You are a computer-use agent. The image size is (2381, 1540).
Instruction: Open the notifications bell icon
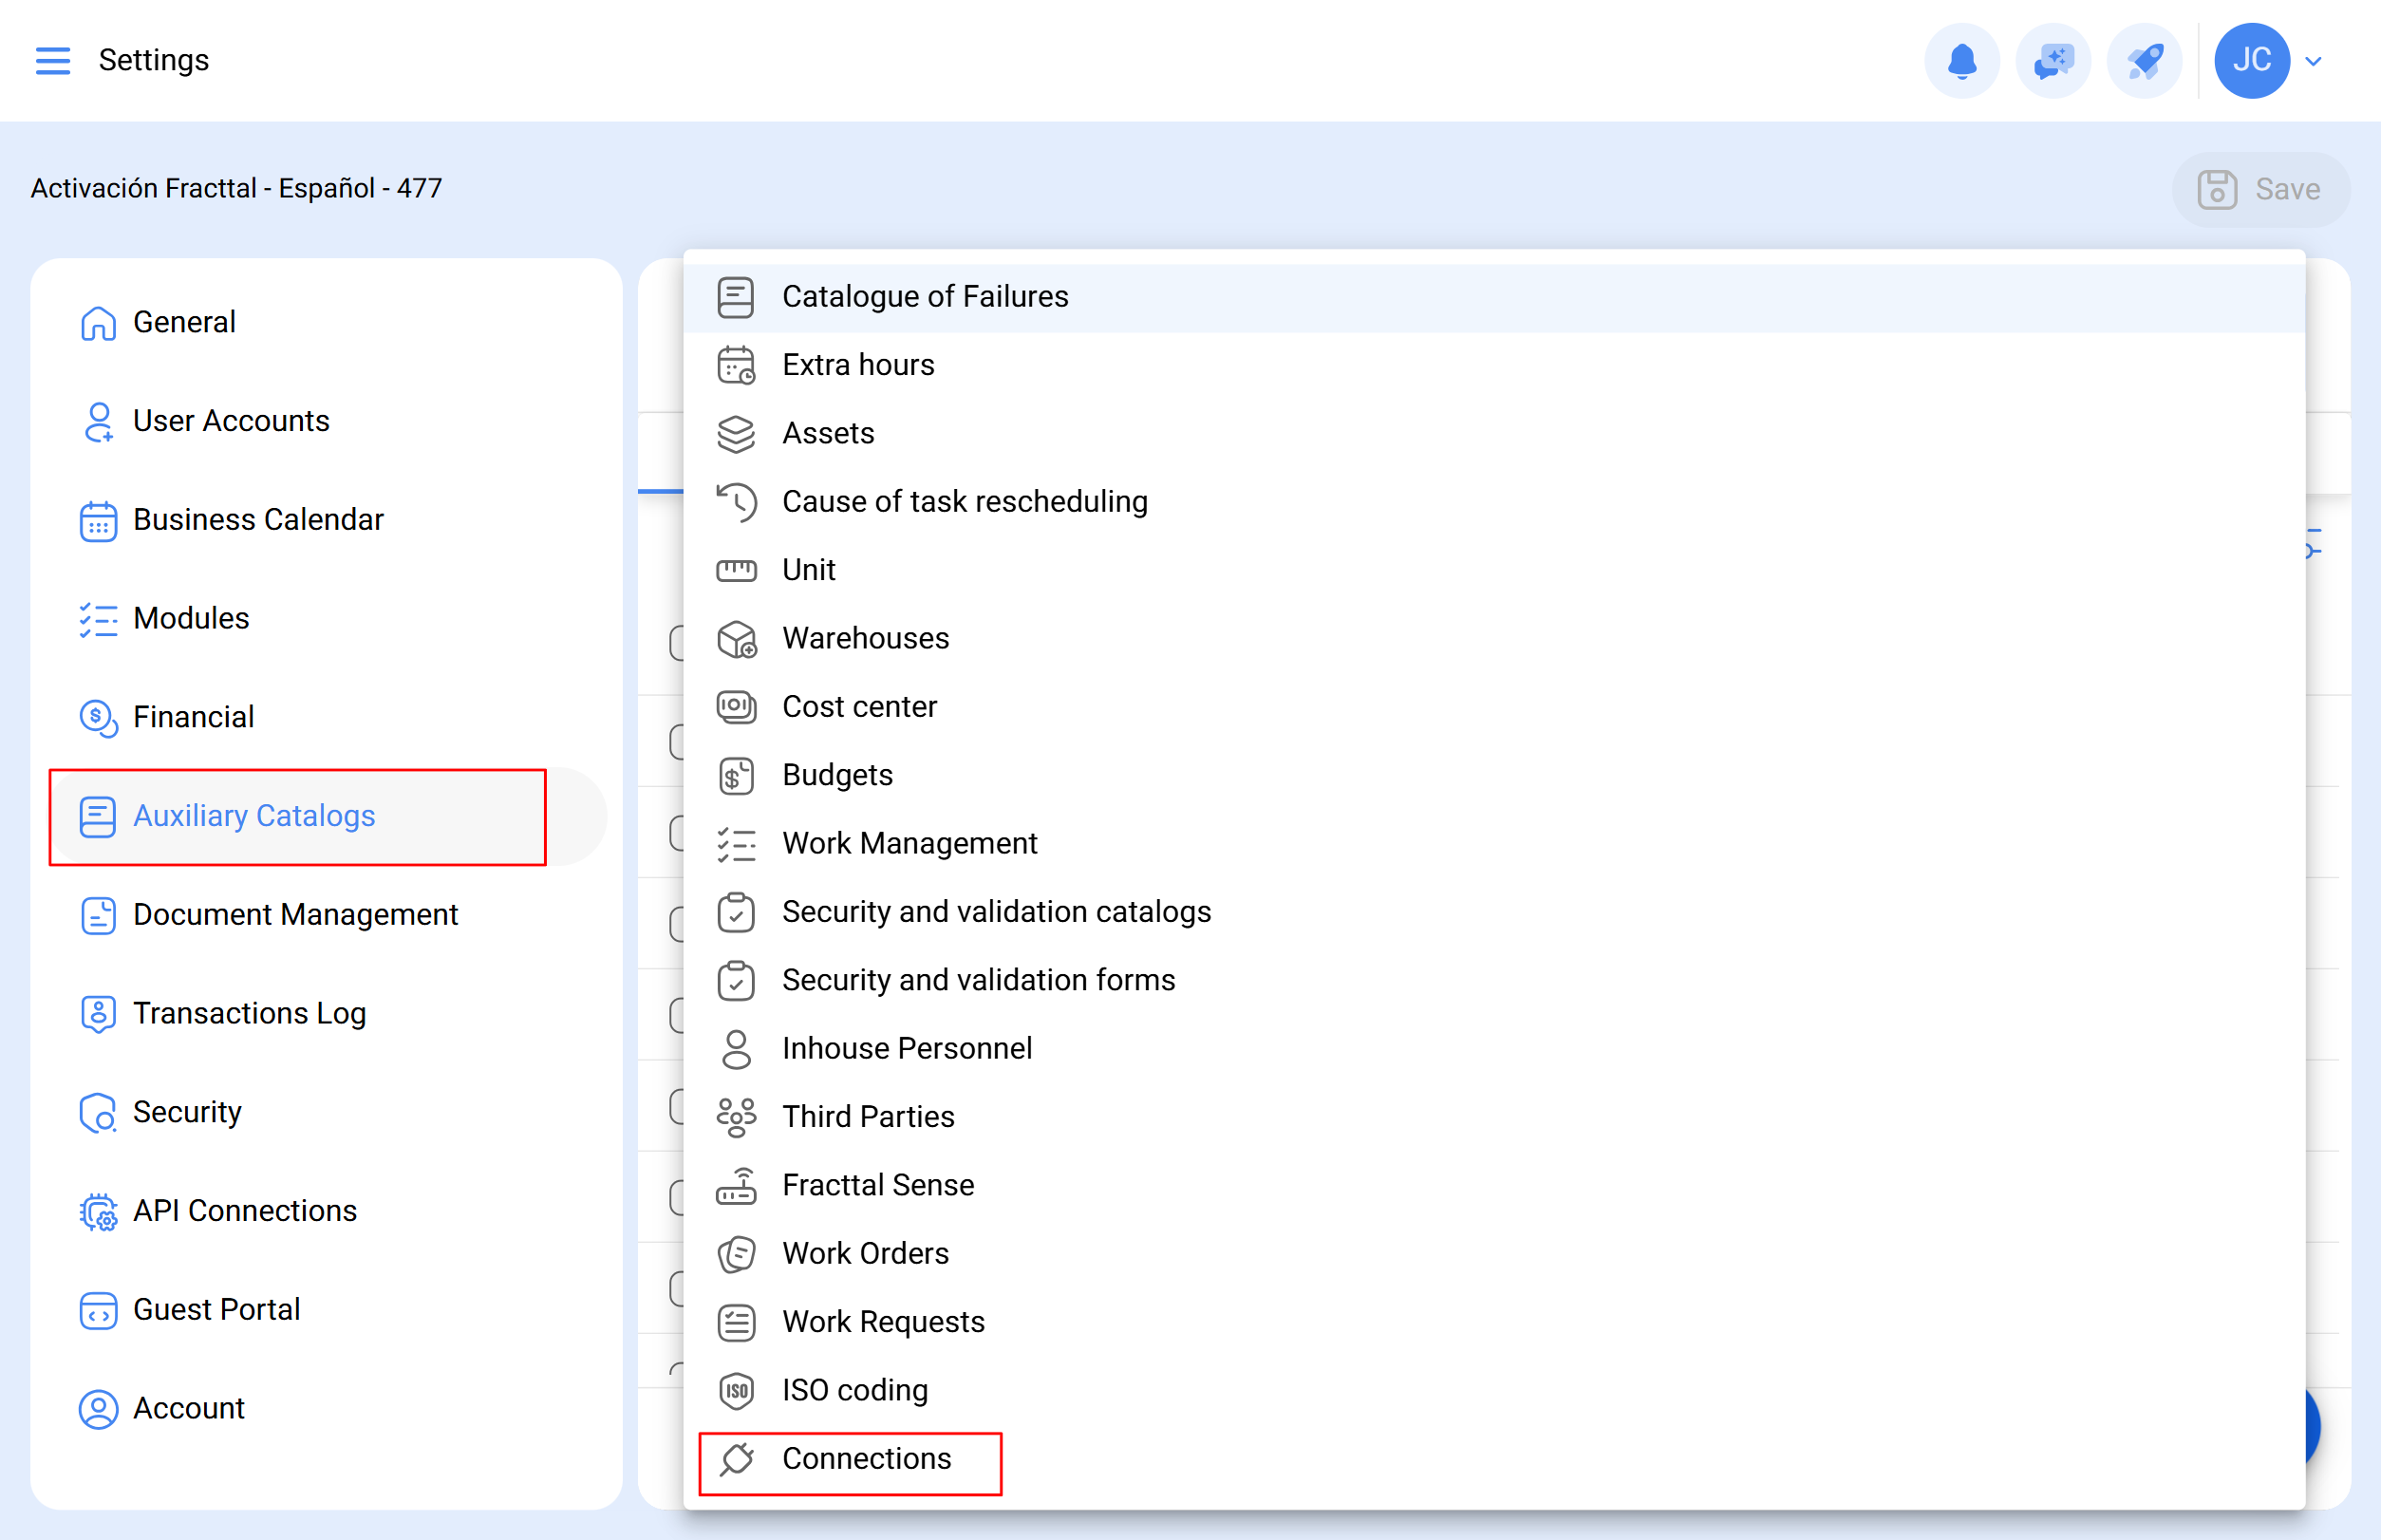coord(1961,61)
